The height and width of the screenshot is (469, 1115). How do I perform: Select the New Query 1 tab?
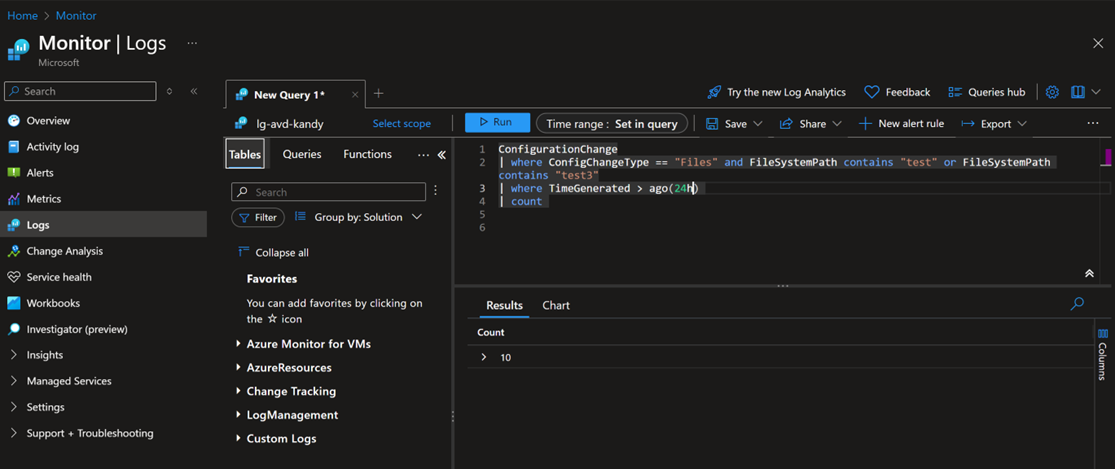[x=289, y=95]
